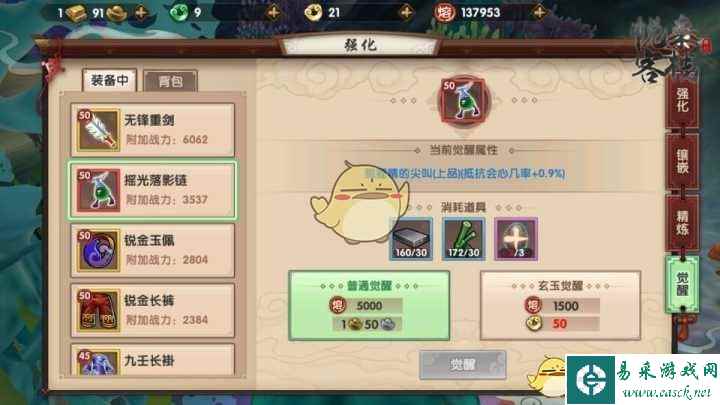Choose the 锐金玉佩 jade pendant icon
Screen dimensions: 720x405
coord(98,251)
